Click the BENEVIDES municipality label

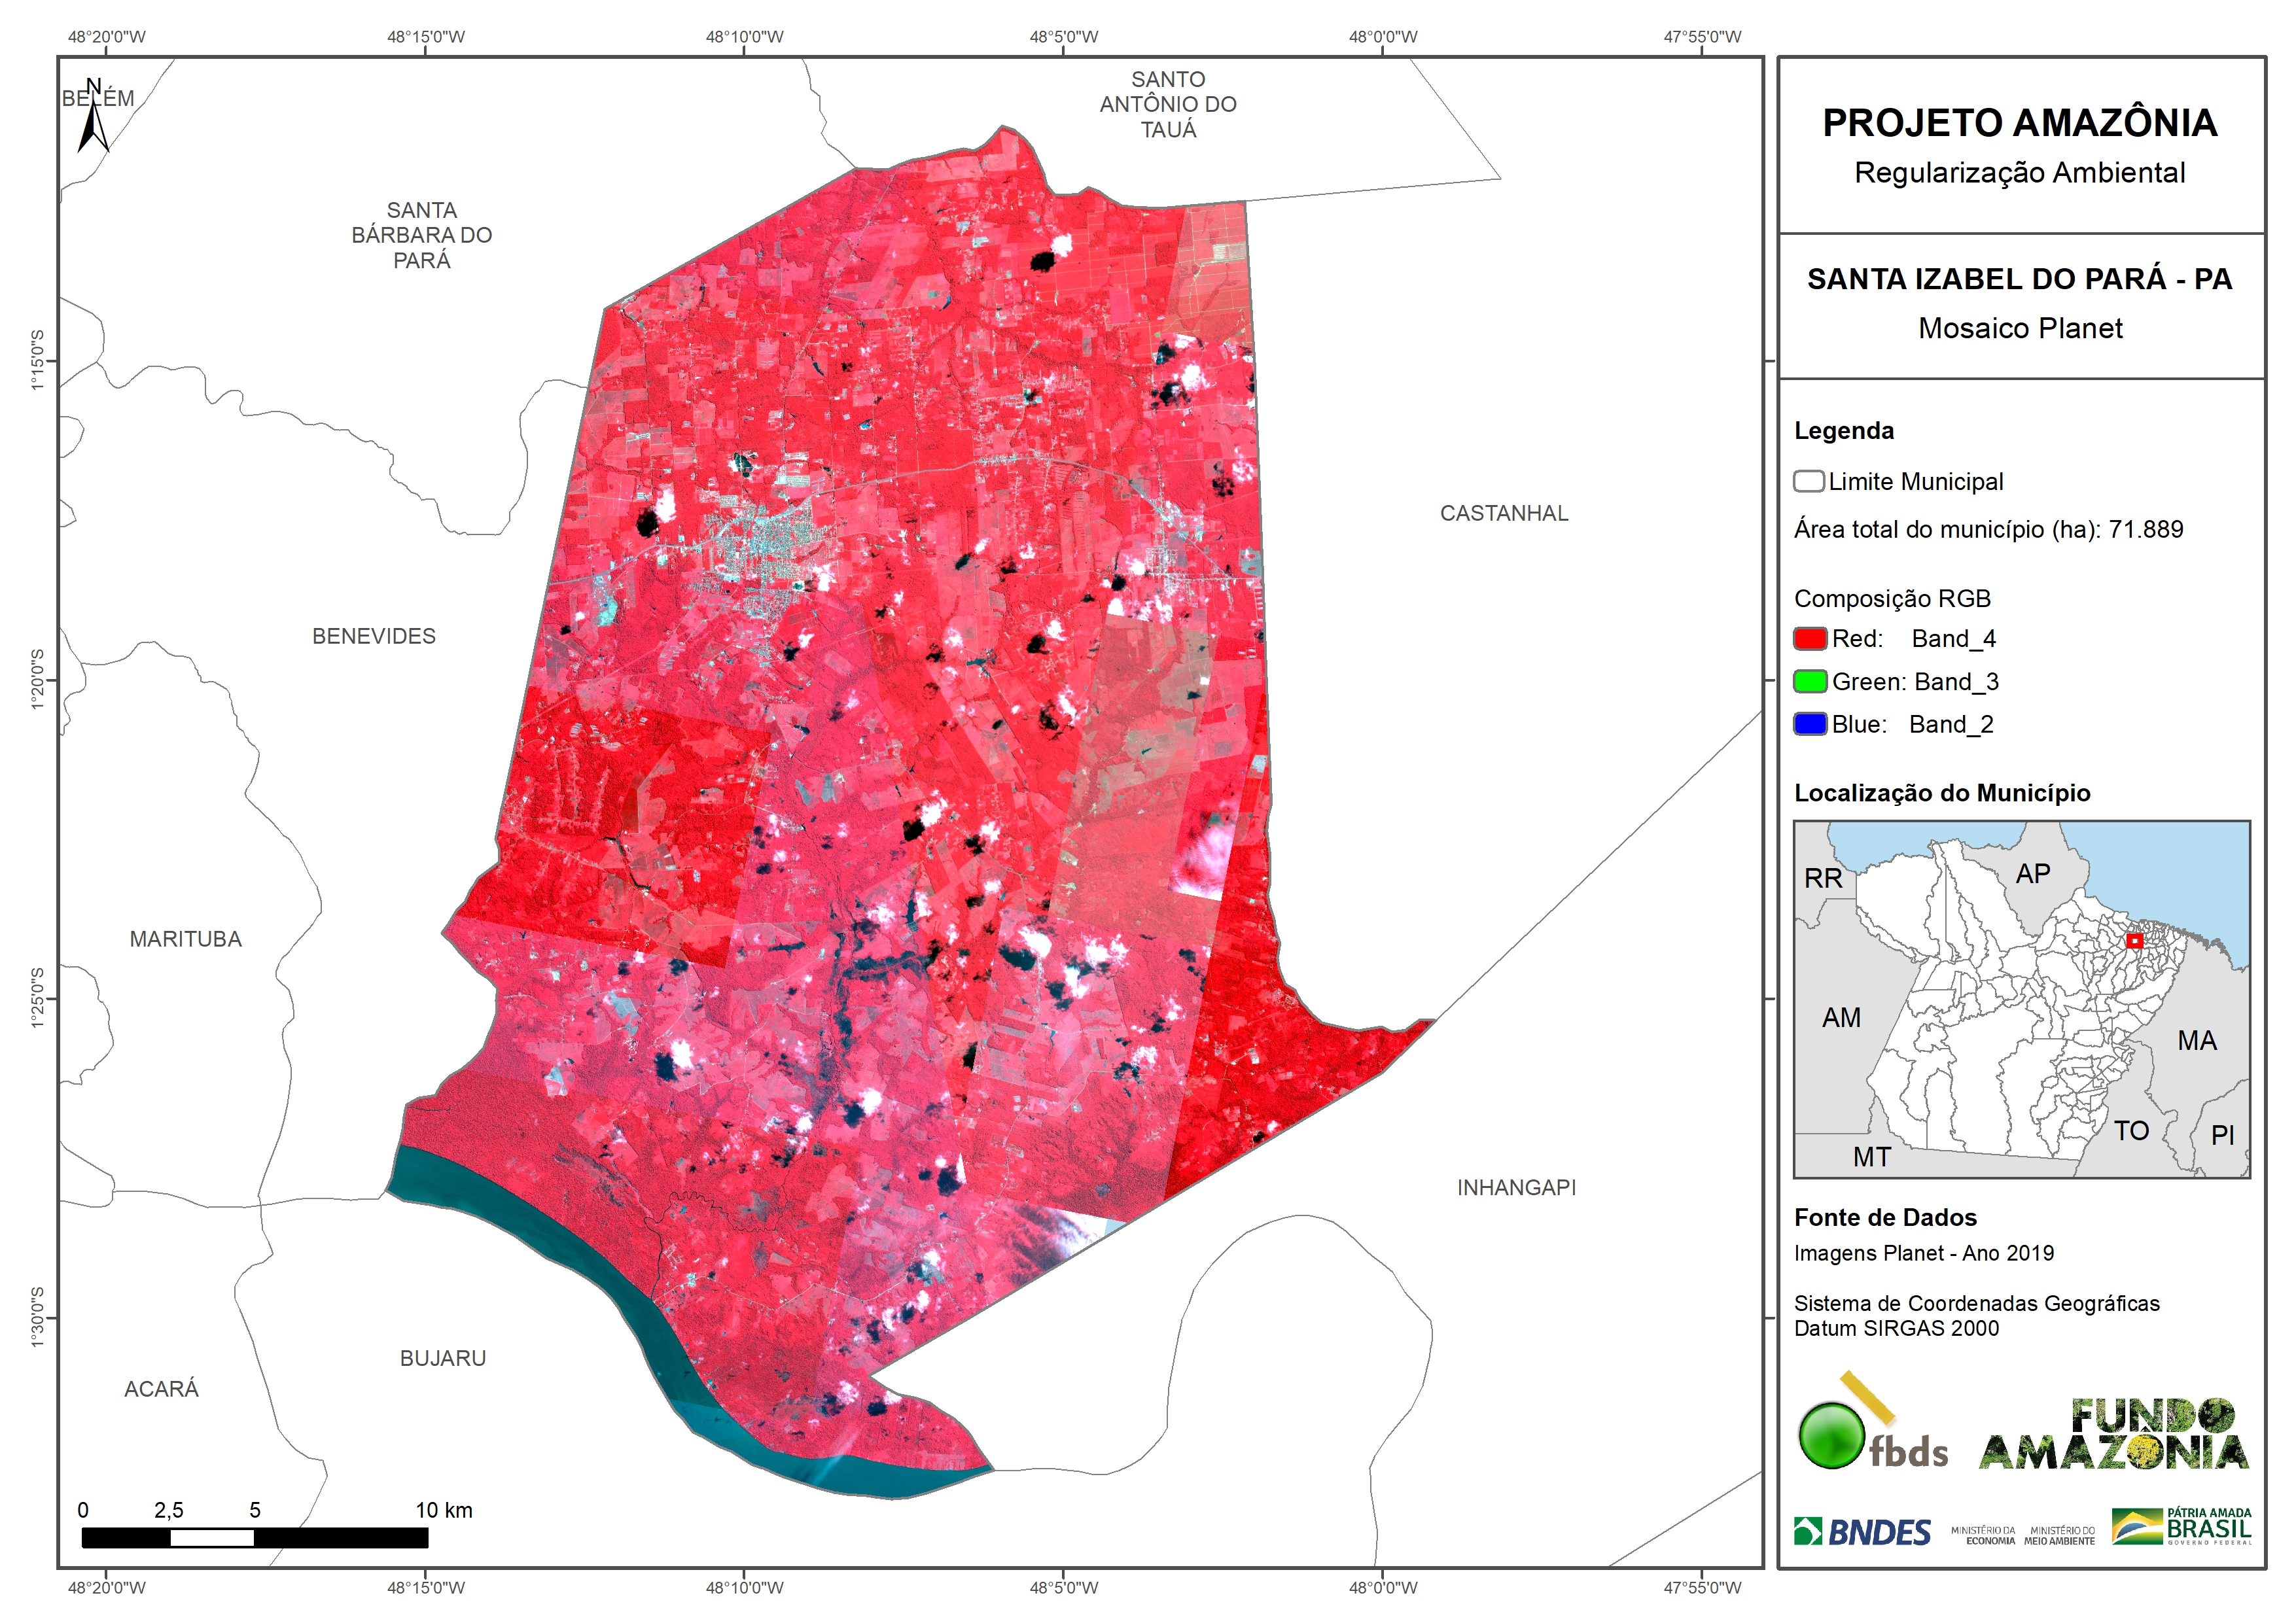pos(373,636)
